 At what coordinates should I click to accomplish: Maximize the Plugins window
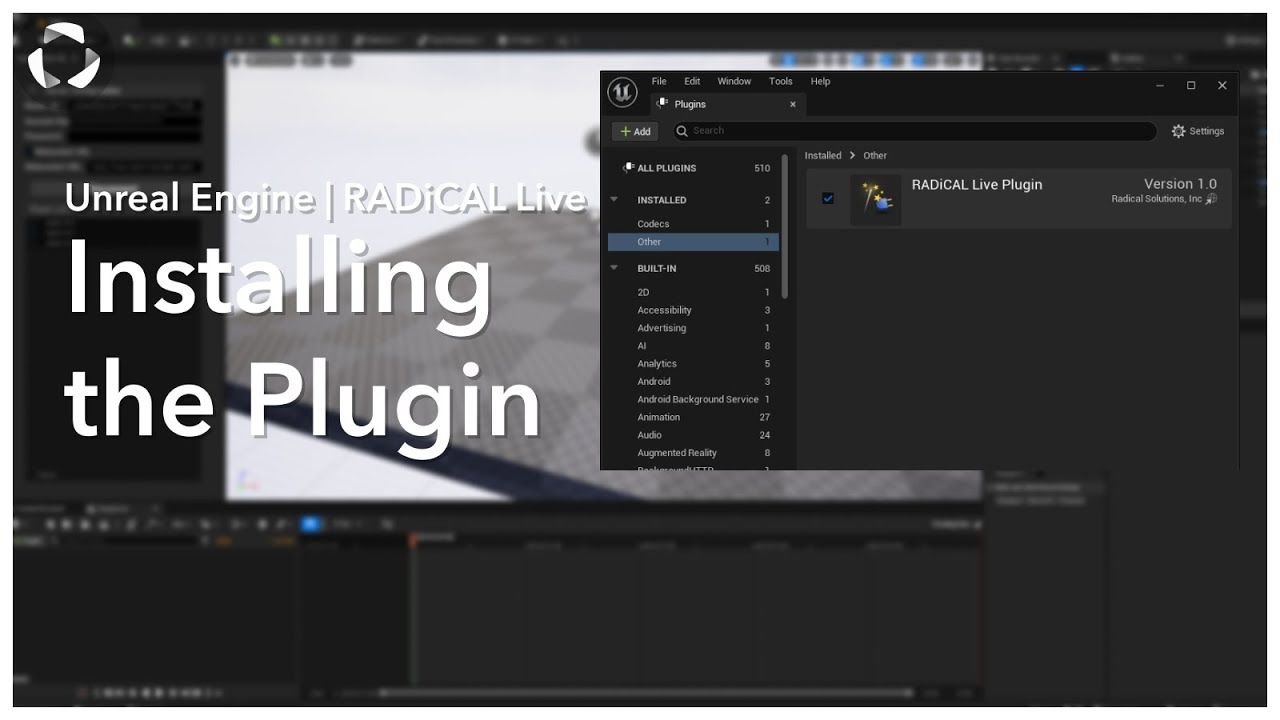click(1191, 86)
